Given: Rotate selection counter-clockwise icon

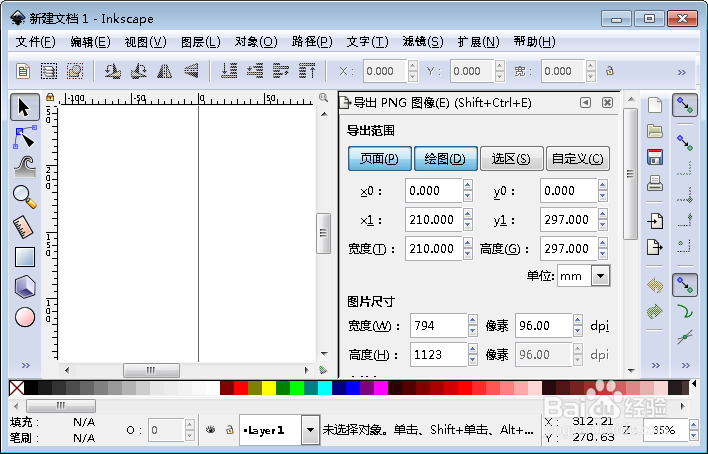Looking at the screenshot, I should [112, 71].
